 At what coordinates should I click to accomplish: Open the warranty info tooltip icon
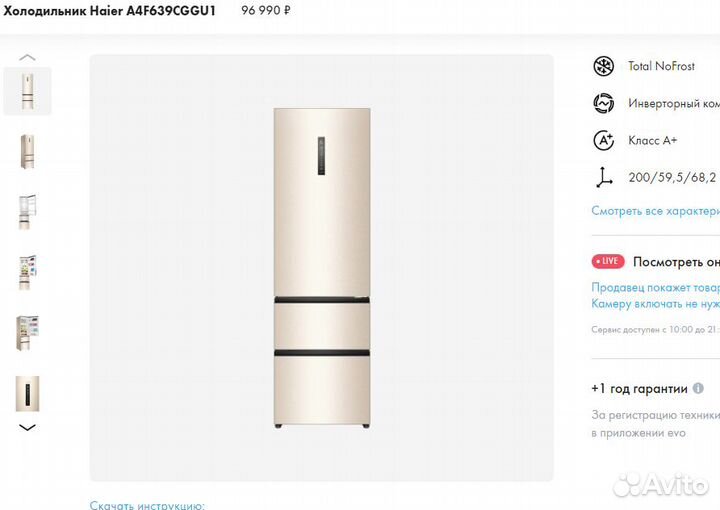698,388
